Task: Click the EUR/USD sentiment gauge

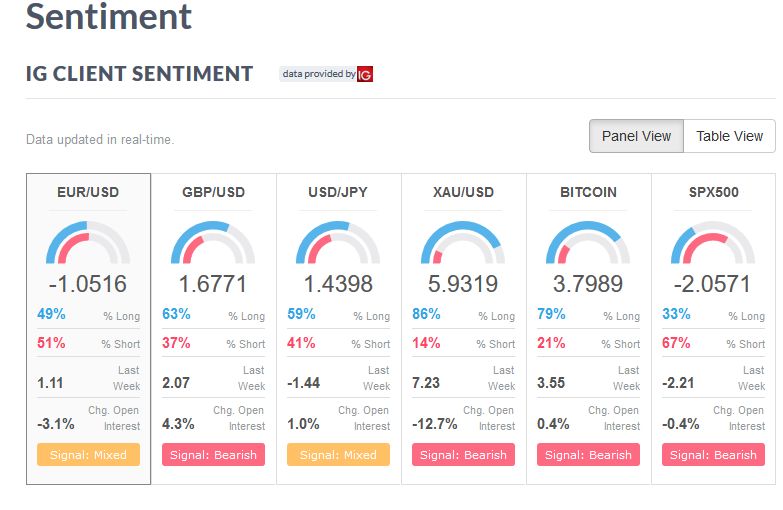Action: [x=88, y=242]
